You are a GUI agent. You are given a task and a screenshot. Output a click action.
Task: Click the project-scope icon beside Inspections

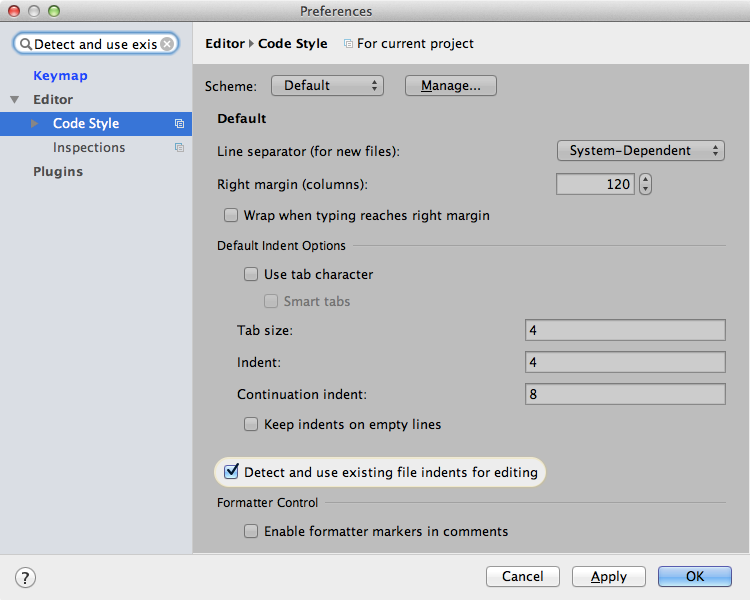[x=179, y=148]
